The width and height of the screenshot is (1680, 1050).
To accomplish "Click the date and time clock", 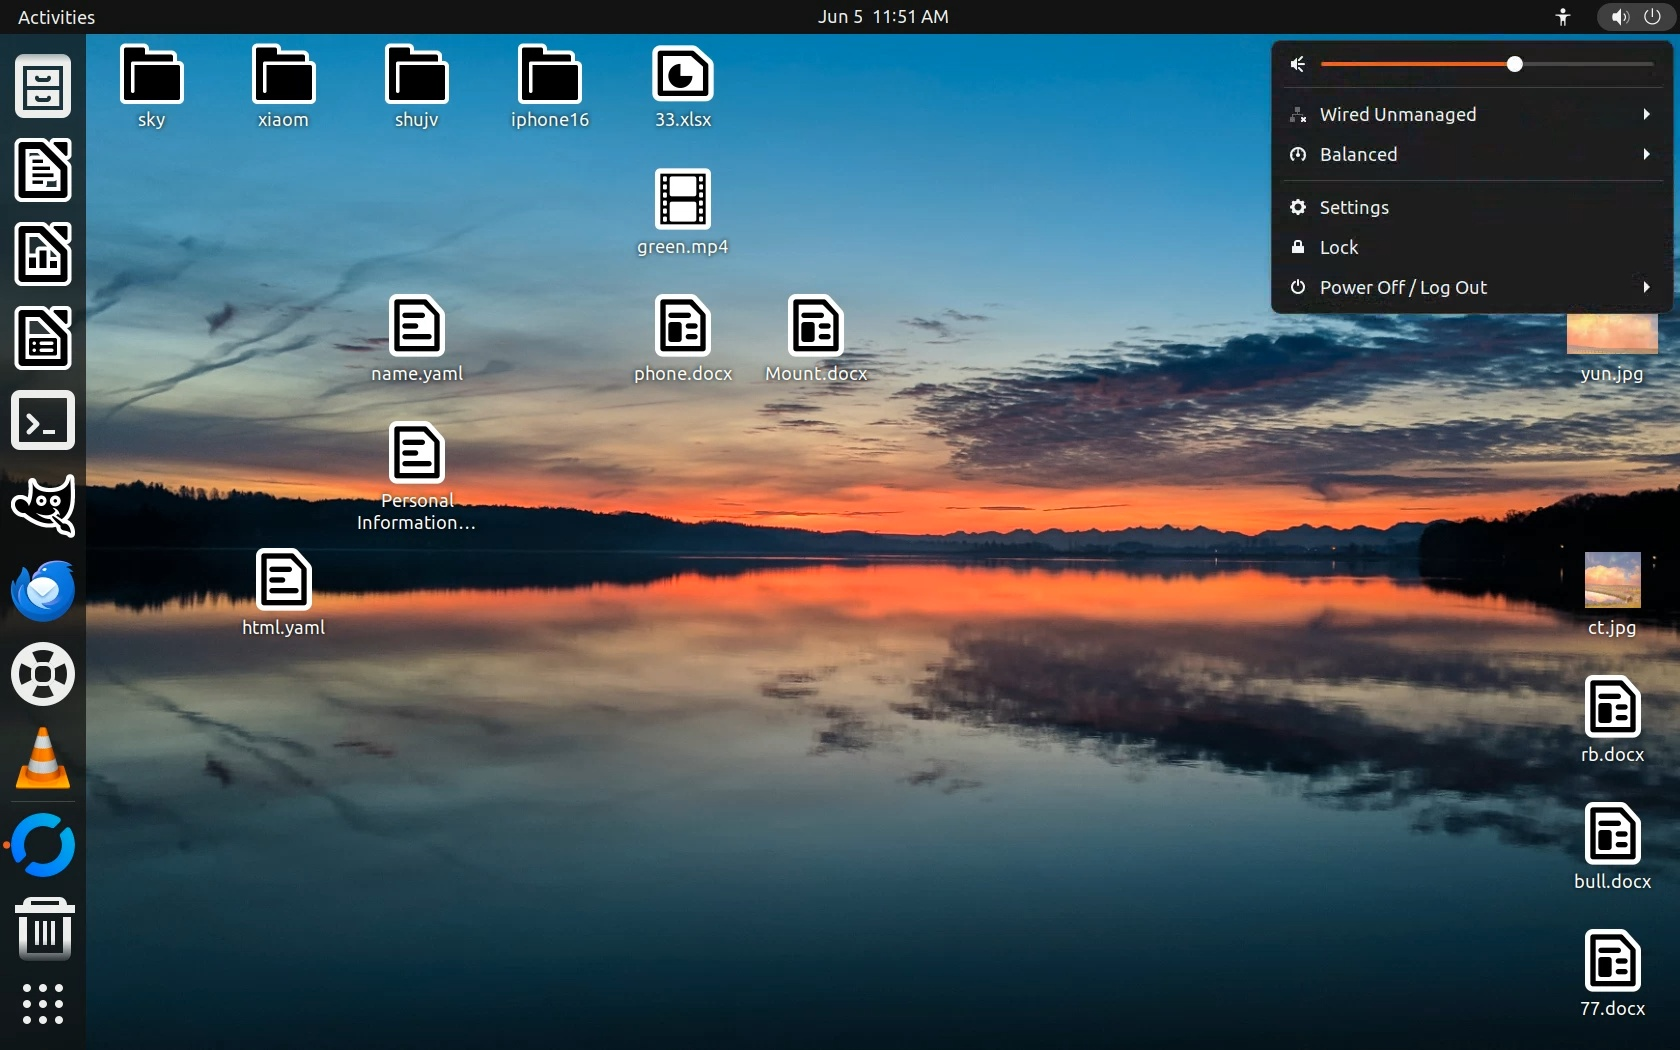I will click(x=883, y=17).
